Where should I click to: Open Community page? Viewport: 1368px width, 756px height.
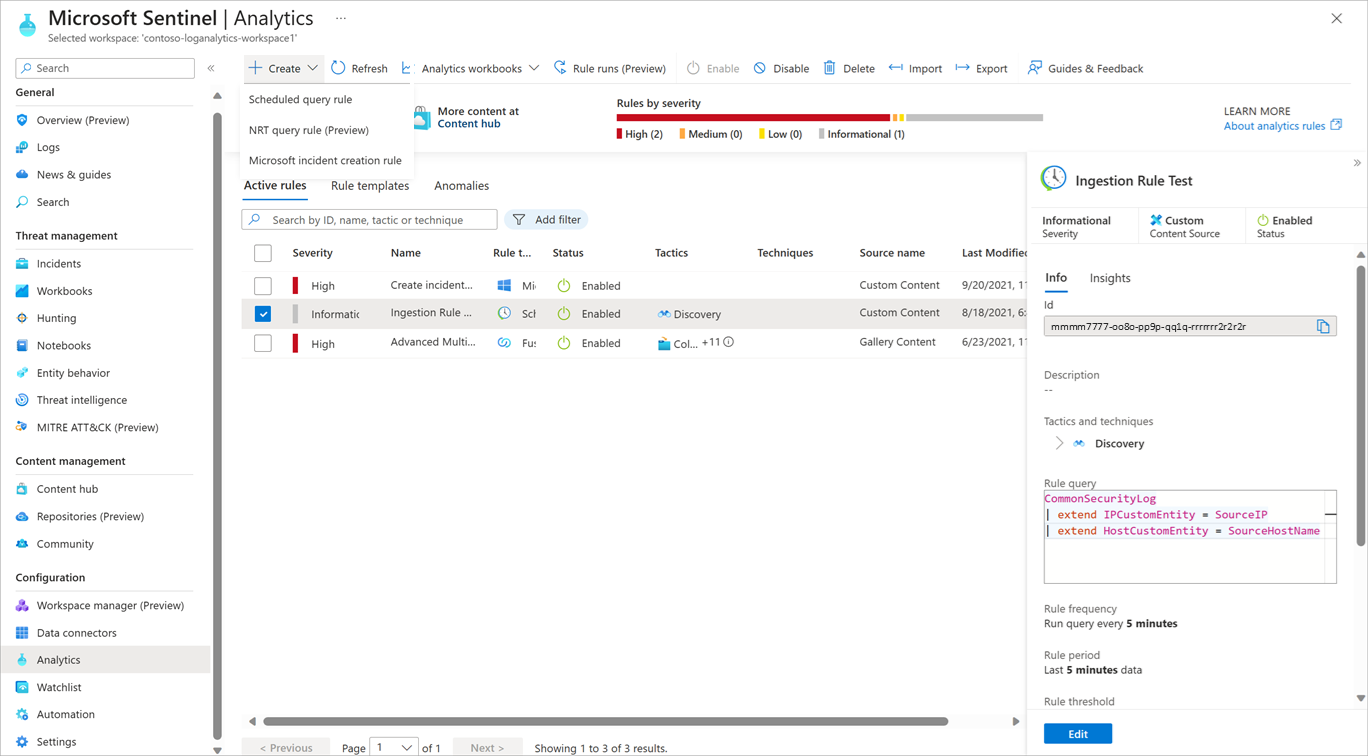pos(65,544)
